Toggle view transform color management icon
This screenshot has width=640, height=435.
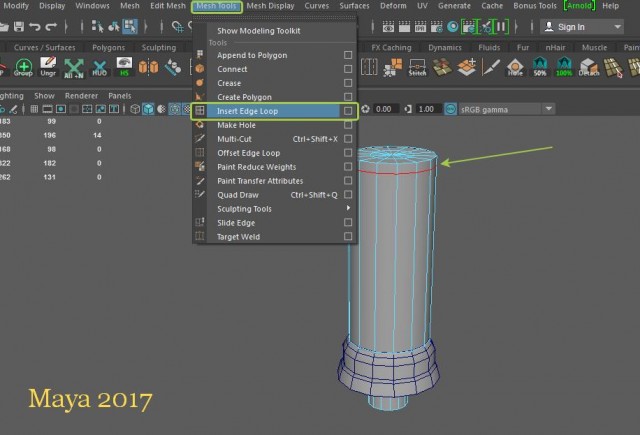[x=450, y=109]
